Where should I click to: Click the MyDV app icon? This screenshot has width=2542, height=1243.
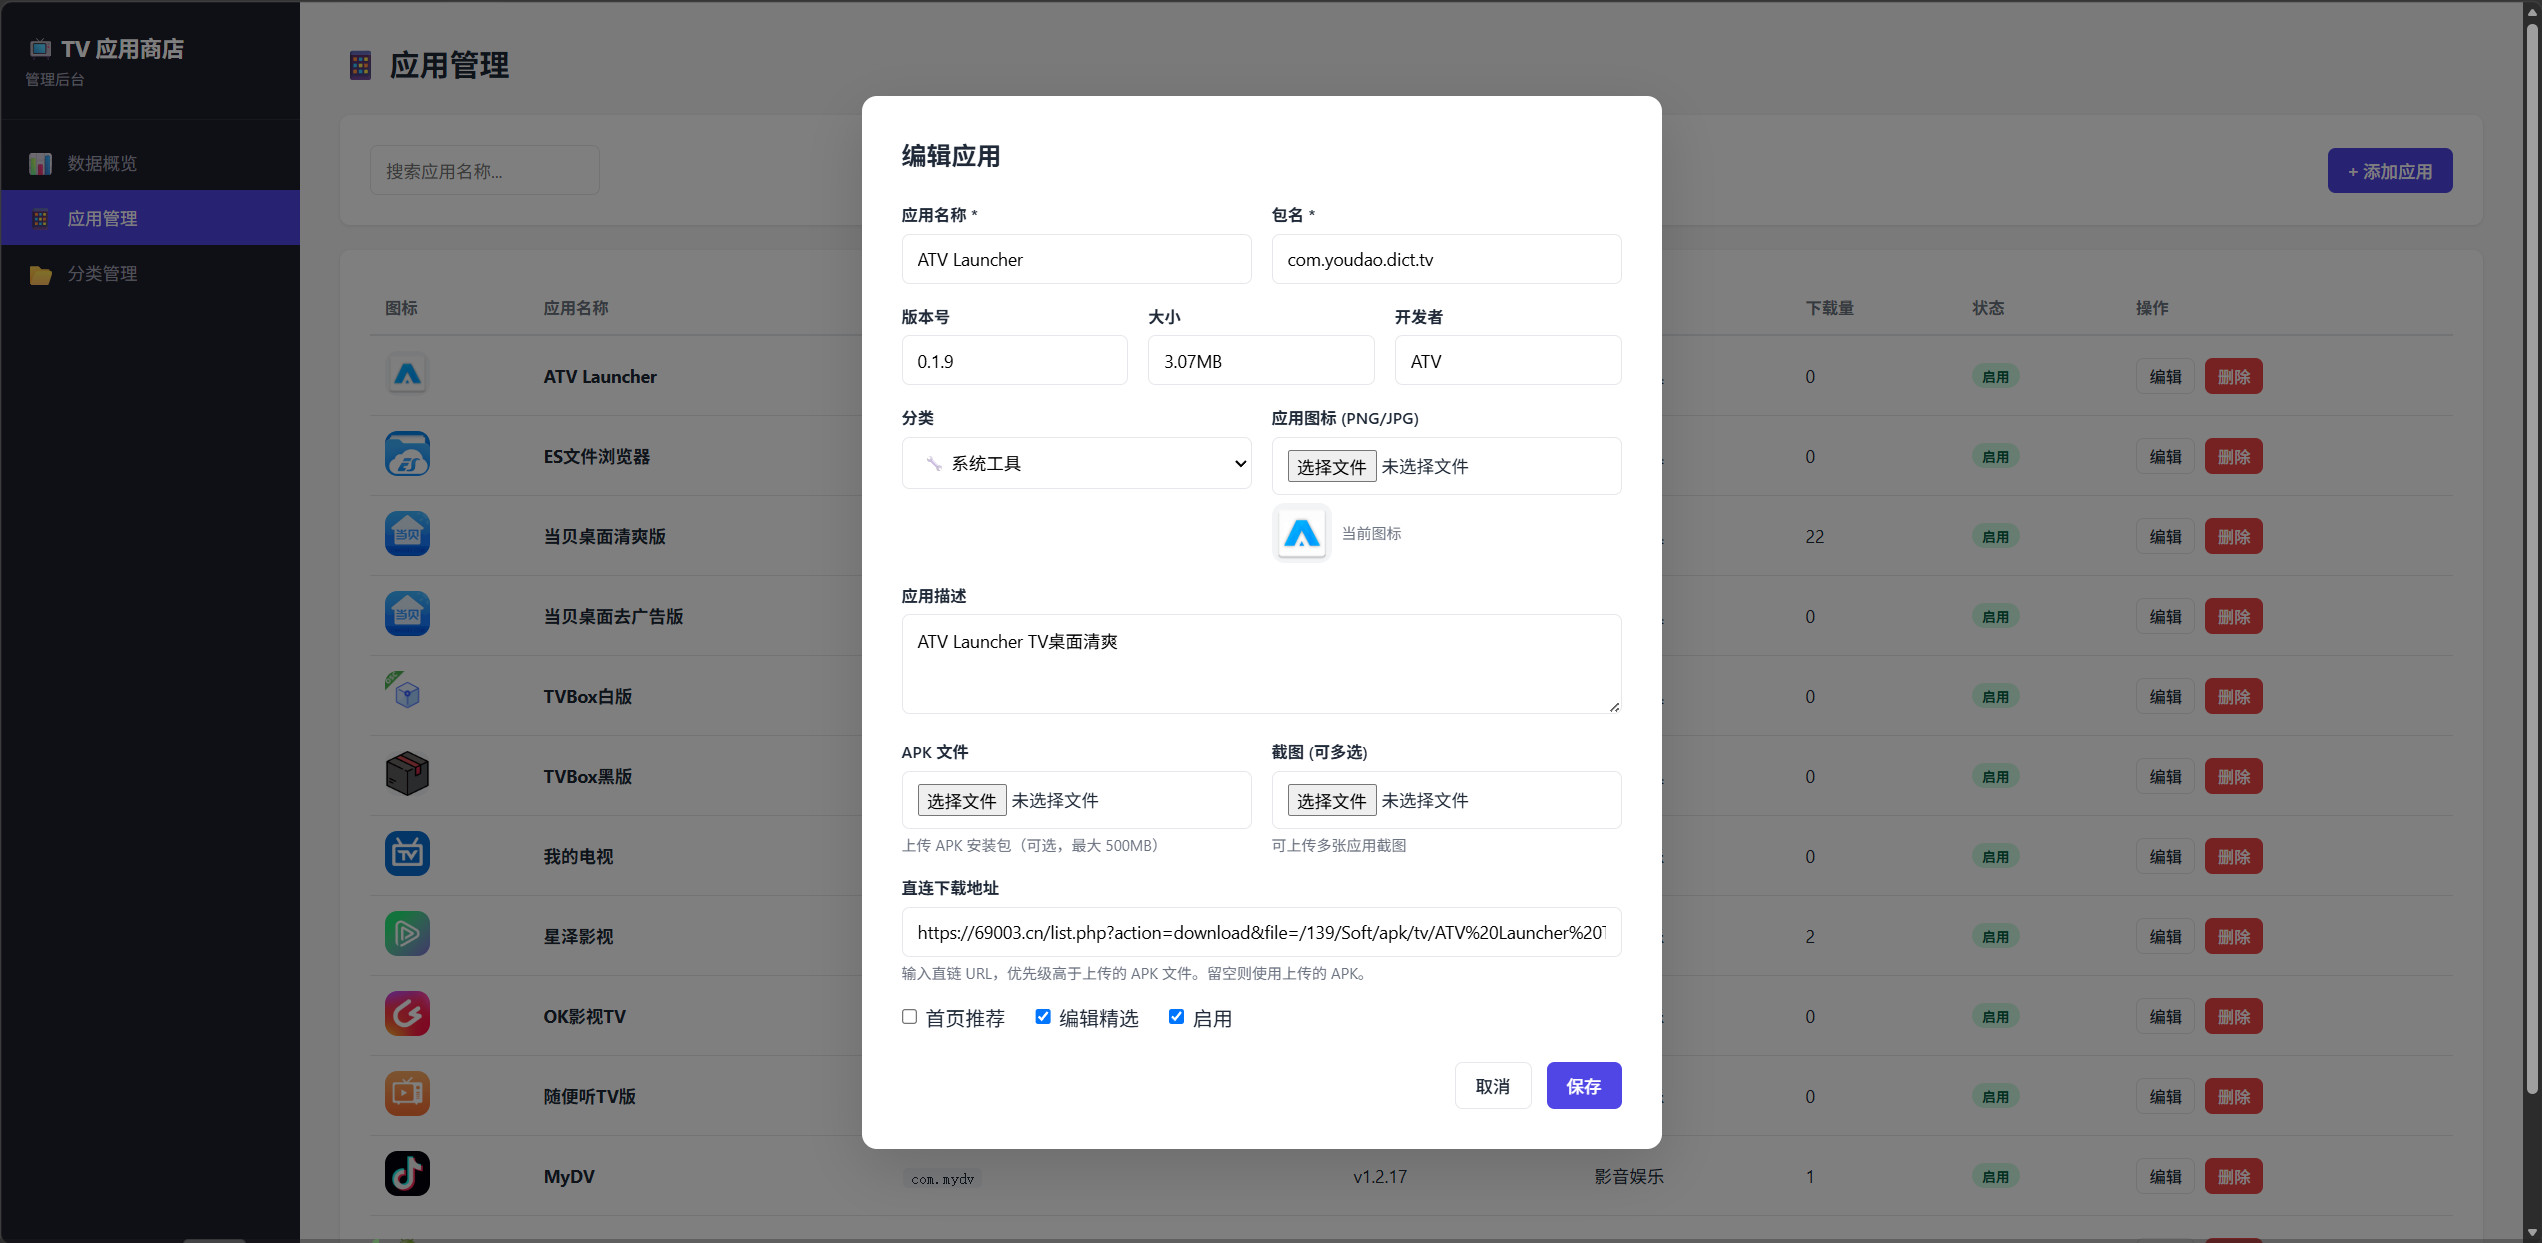coord(407,1175)
